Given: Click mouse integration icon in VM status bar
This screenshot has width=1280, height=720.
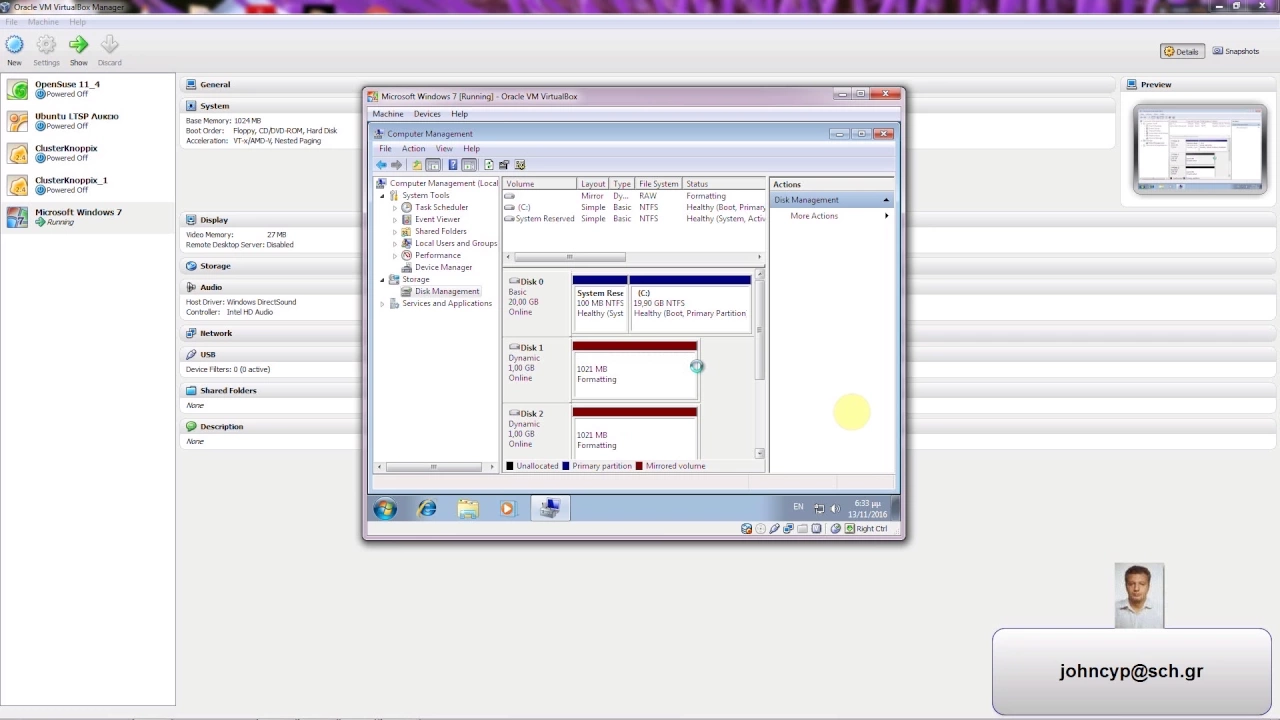Looking at the screenshot, I should [x=836, y=529].
